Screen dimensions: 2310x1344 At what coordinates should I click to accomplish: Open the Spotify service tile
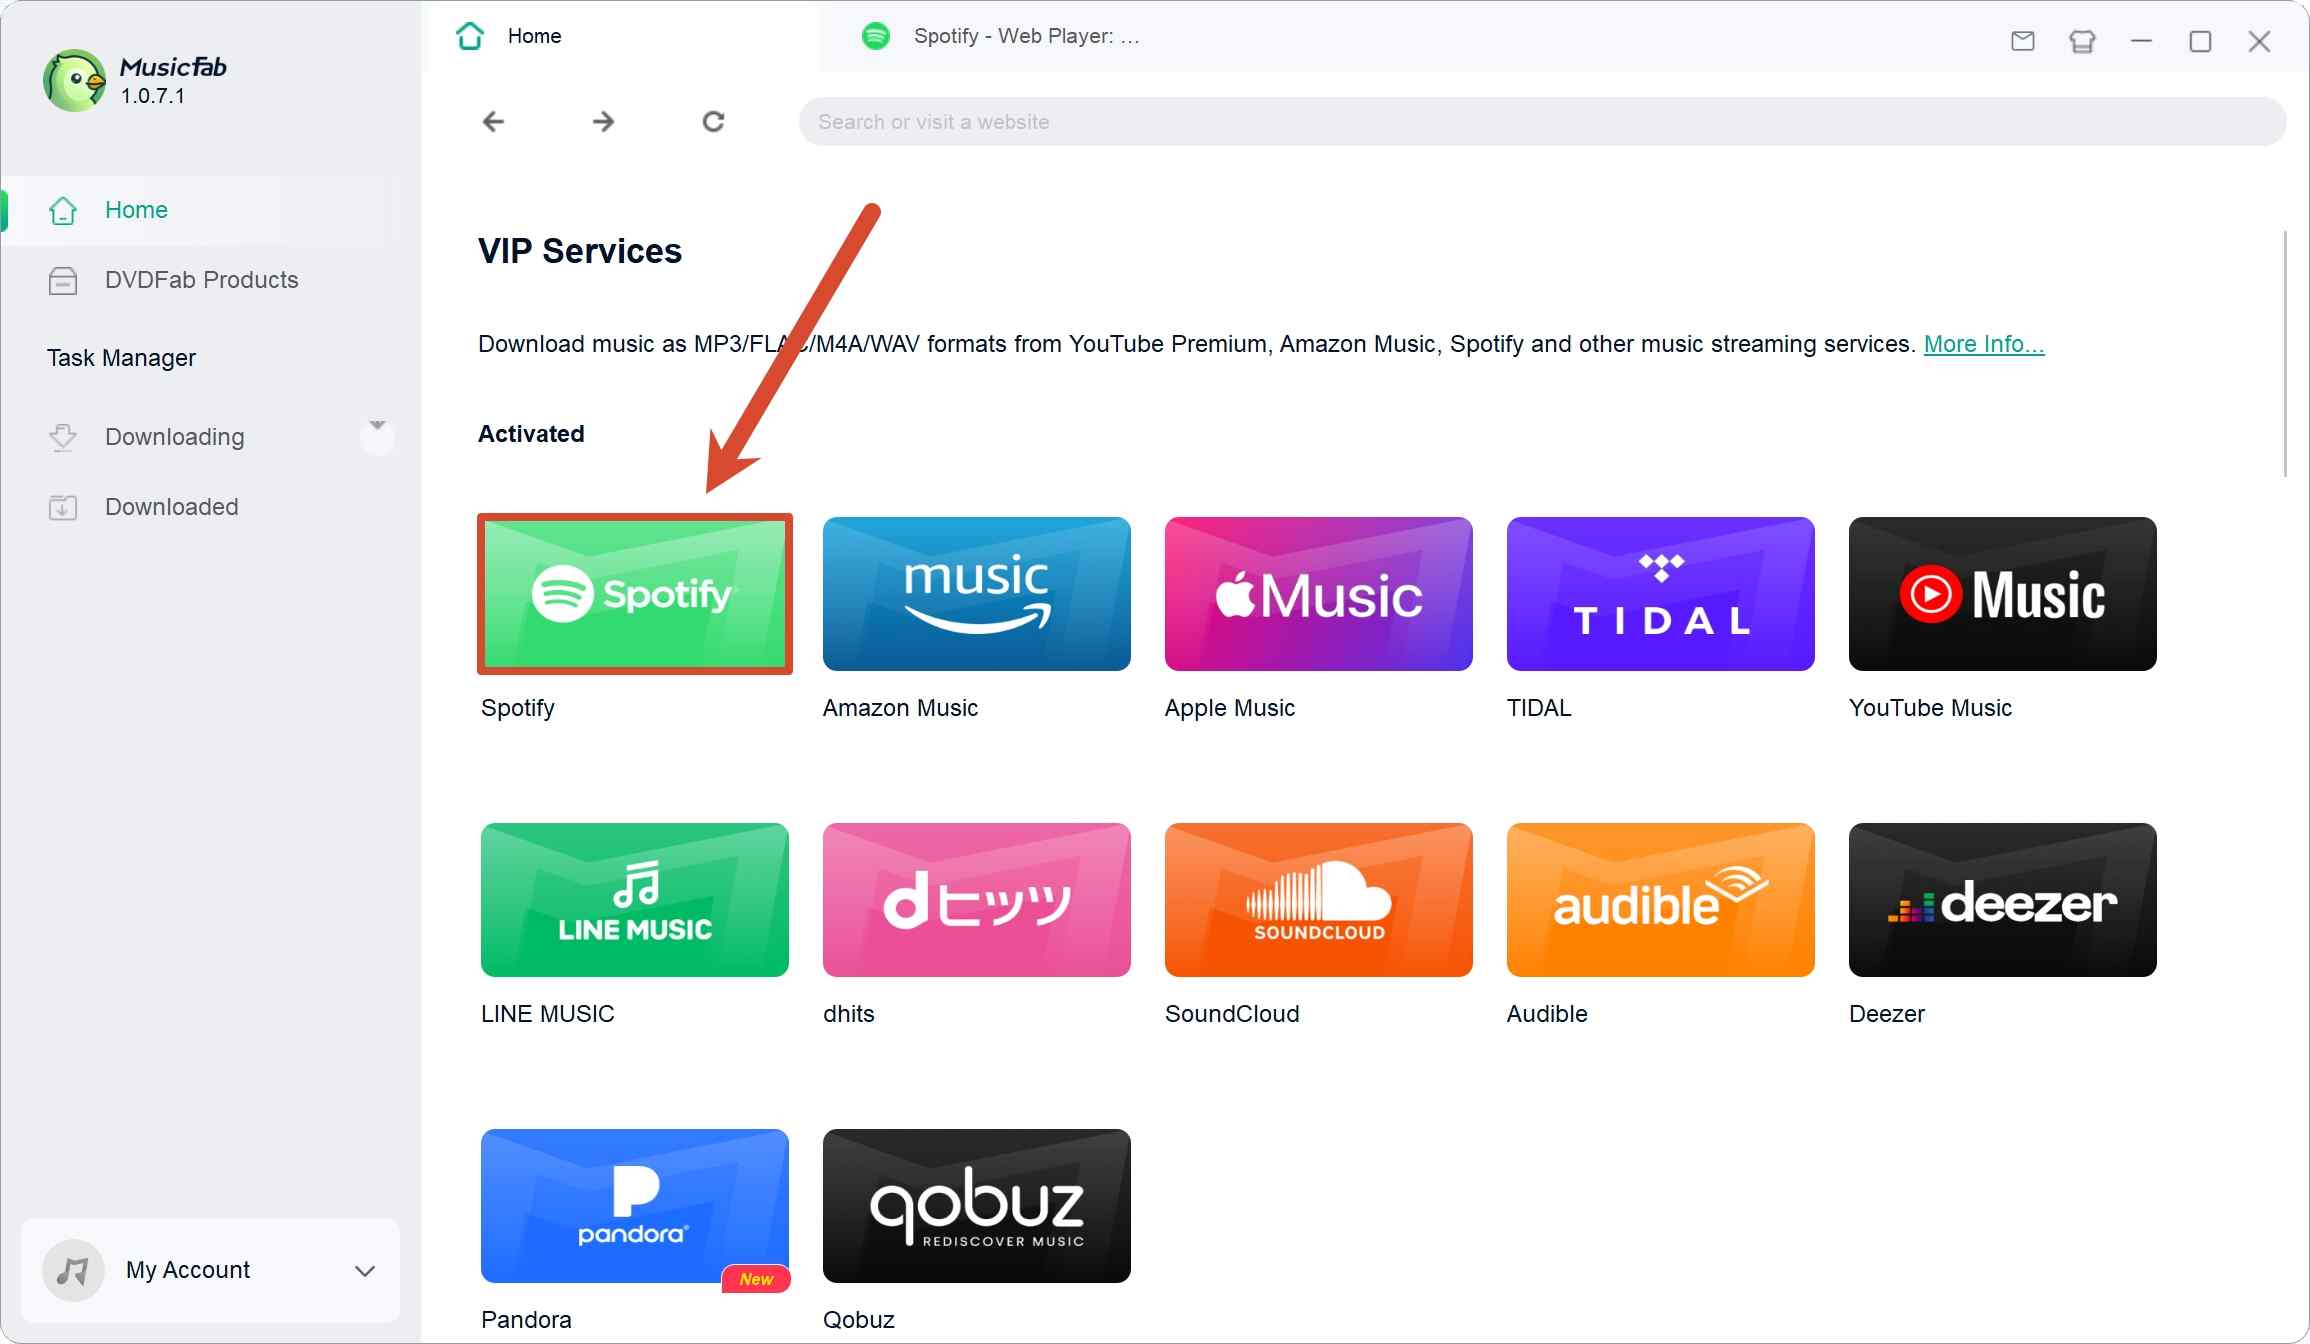[635, 594]
